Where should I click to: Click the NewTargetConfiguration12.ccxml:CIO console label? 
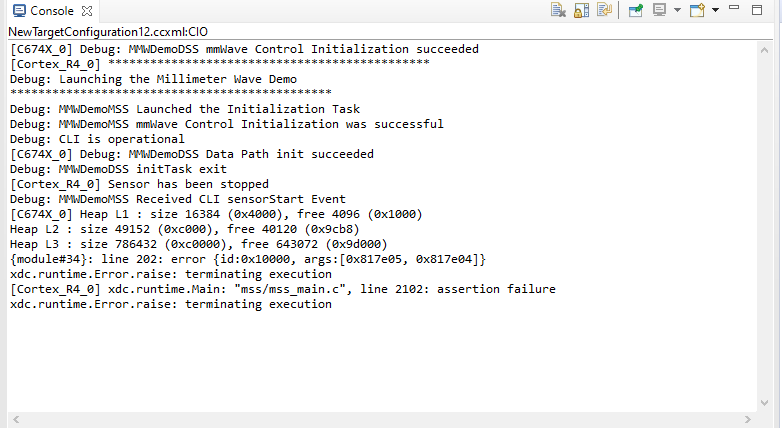coord(108,32)
